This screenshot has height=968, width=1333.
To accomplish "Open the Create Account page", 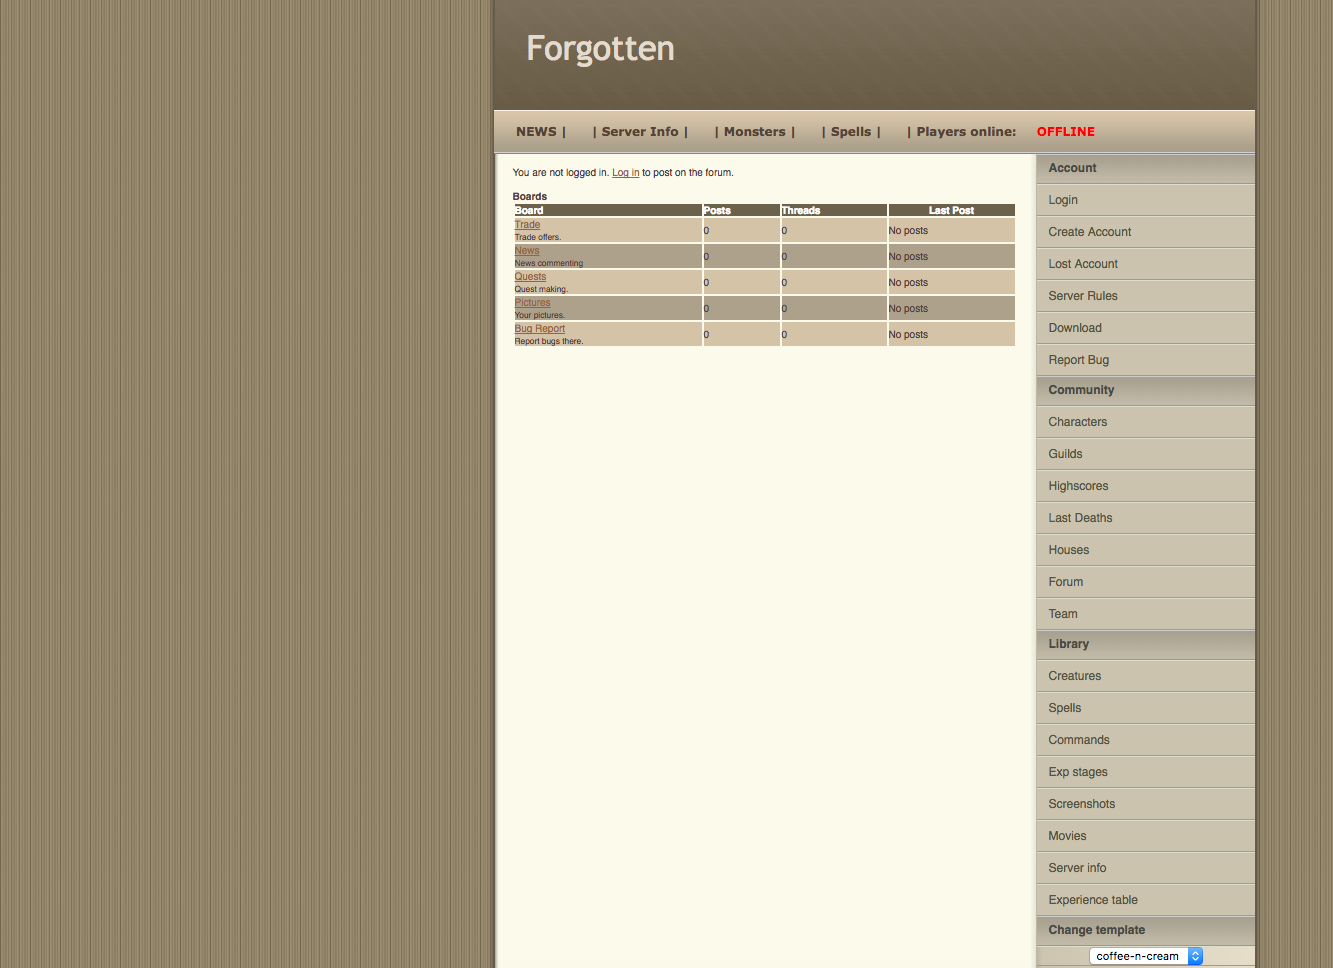I will click(1089, 231).
